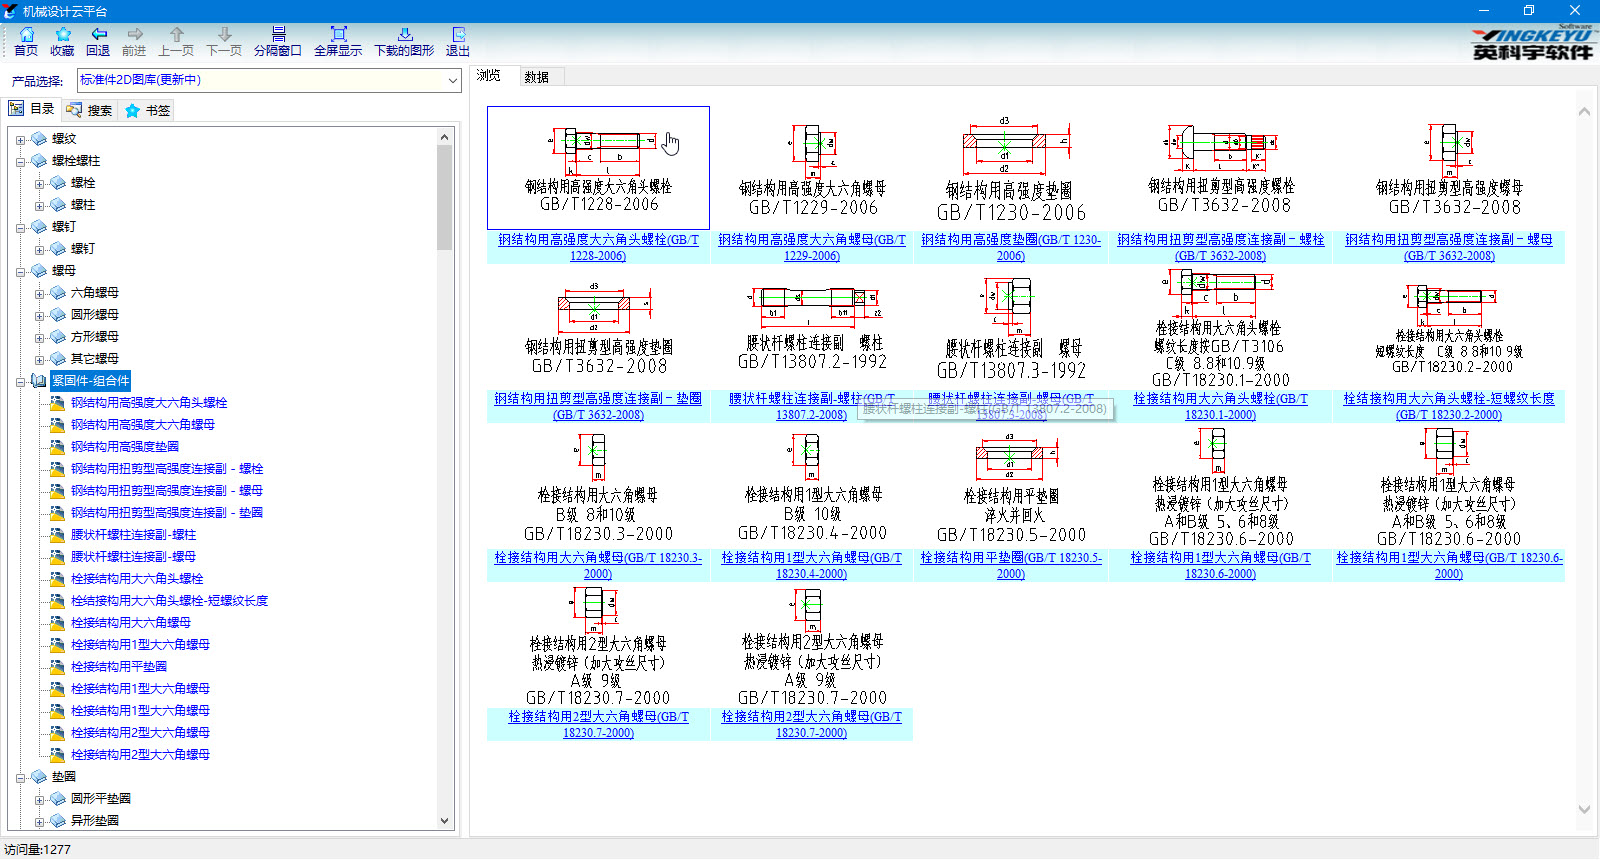Collapse the 紧固件-组合件 tree node
This screenshot has height=860, width=1600.
(x=21, y=381)
